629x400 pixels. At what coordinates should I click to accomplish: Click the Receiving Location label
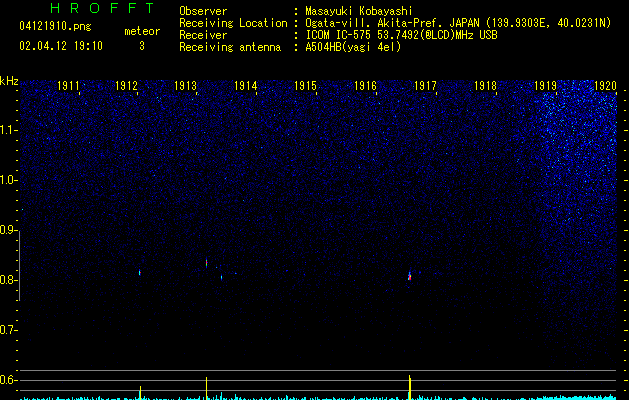[233, 23]
